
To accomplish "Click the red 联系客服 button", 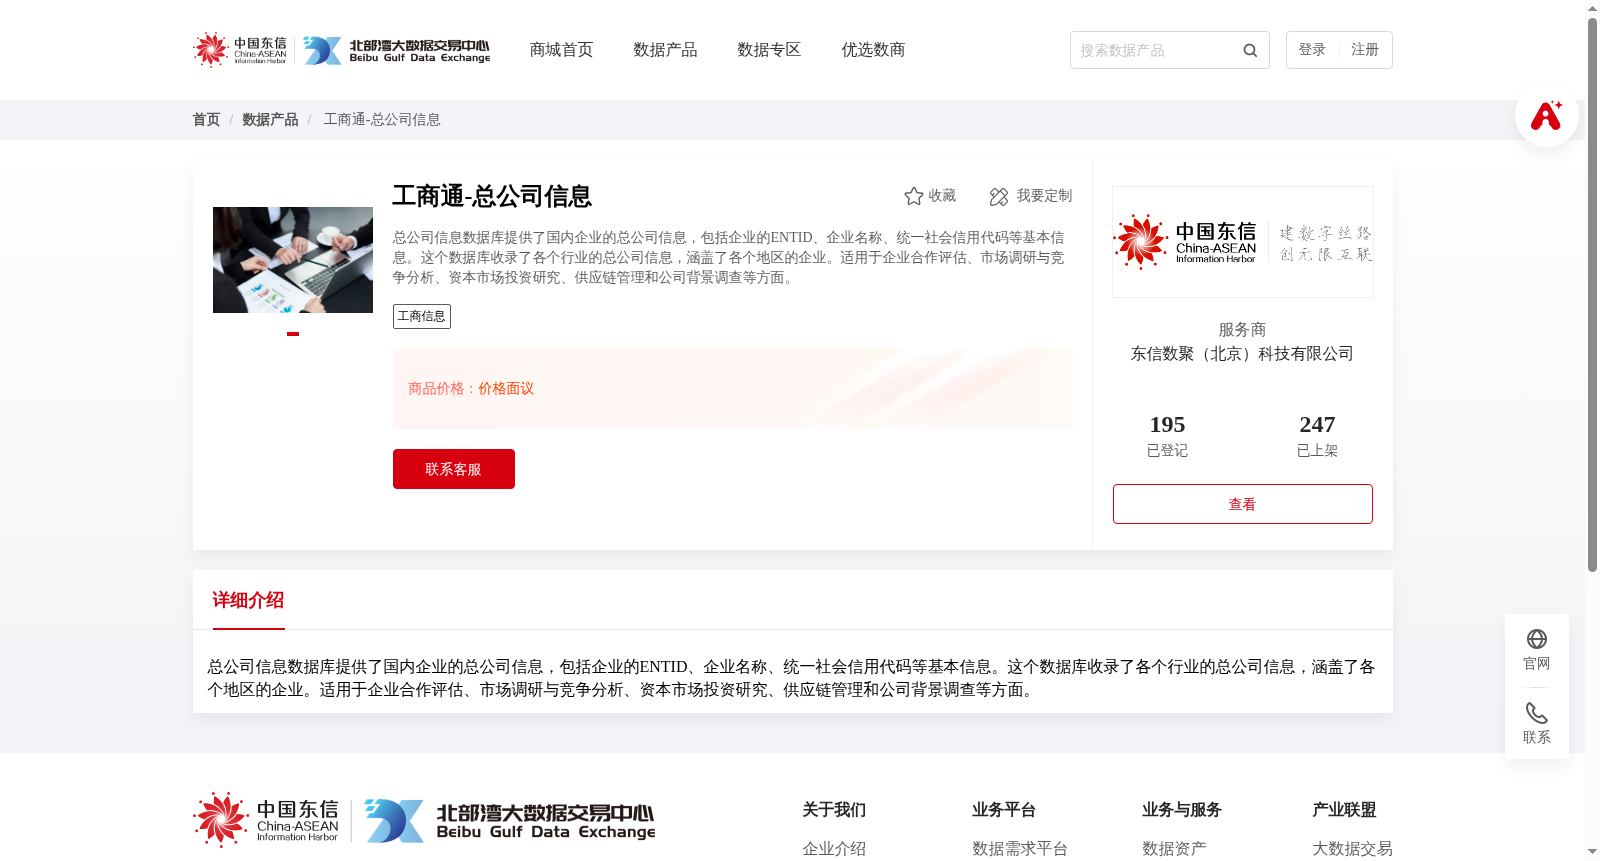I will [454, 469].
